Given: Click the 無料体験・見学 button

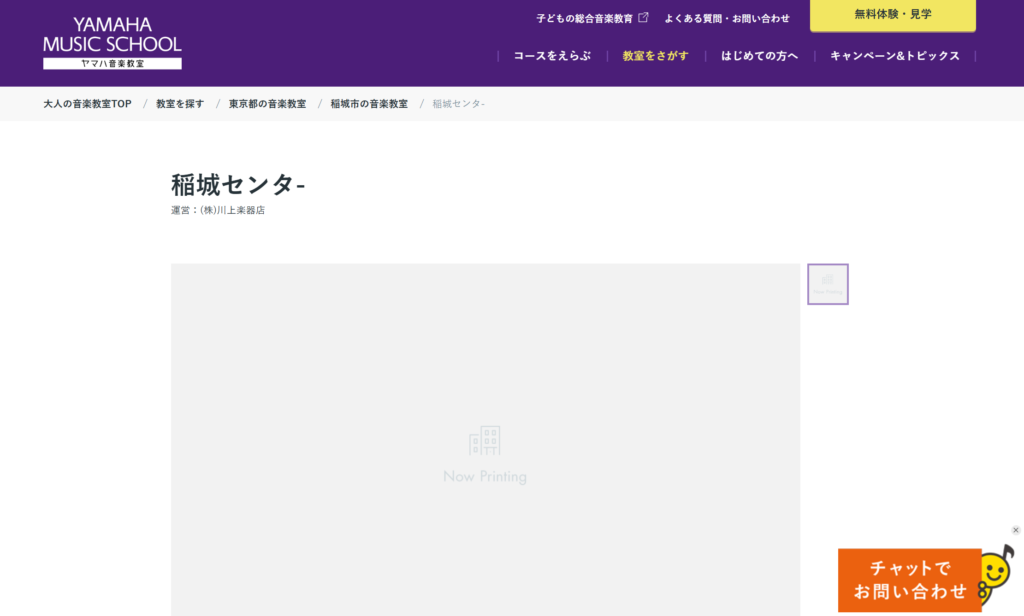Looking at the screenshot, I should click(x=893, y=15).
